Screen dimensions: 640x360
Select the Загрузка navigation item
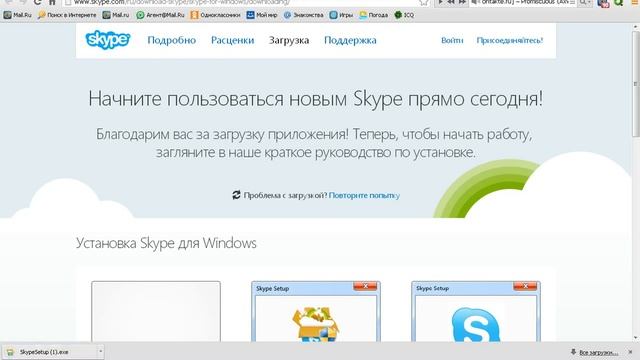(289, 40)
